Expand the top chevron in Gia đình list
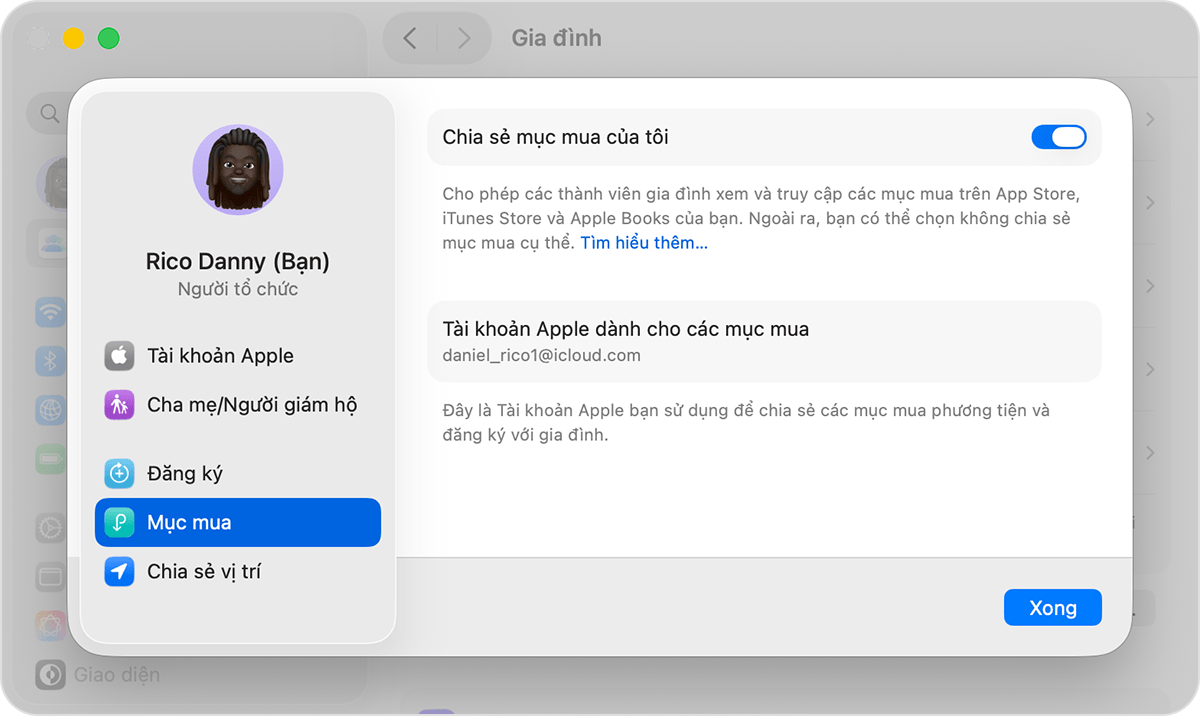The height and width of the screenshot is (716, 1200). (1148, 117)
